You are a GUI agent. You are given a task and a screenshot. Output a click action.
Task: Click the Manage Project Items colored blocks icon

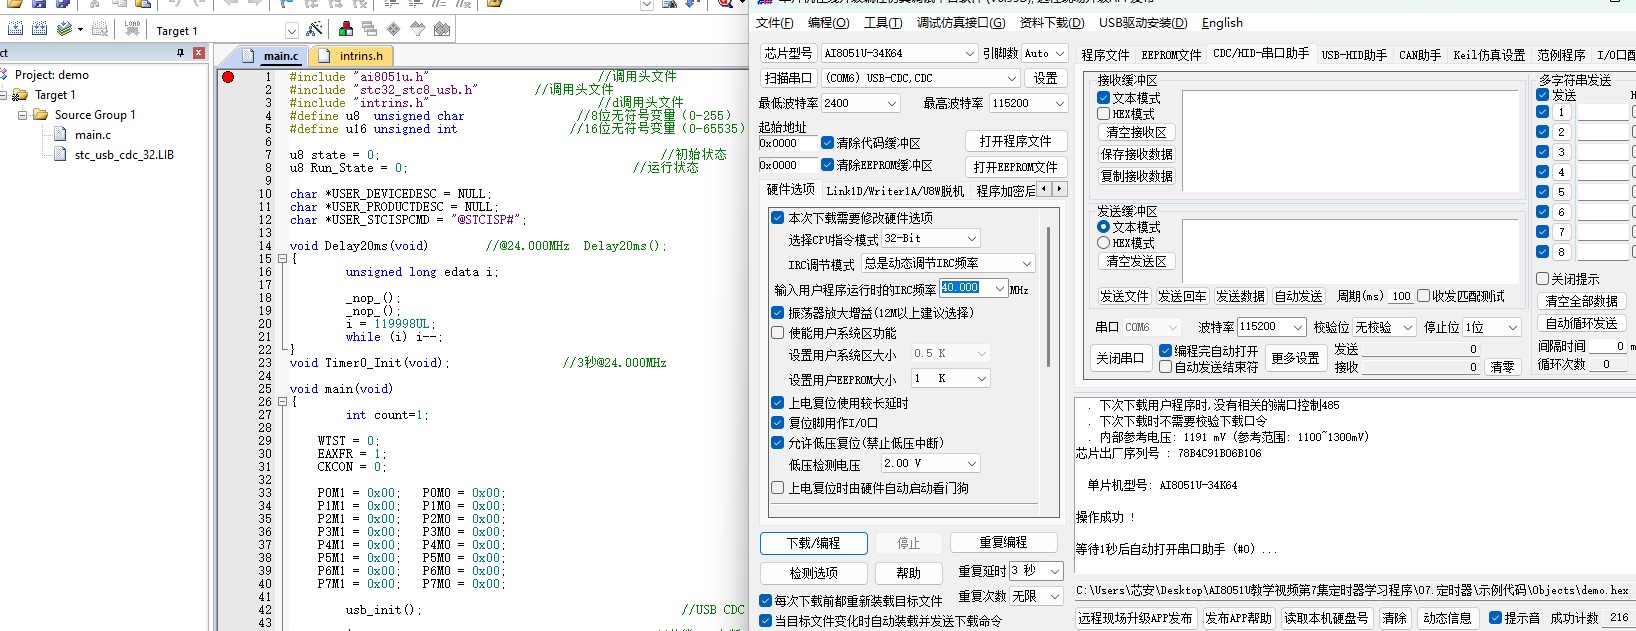tap(346, 29)
